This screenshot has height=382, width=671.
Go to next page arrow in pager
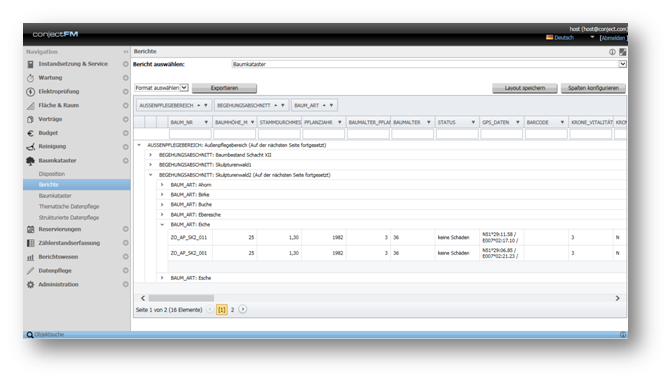(x=243, y=309)
